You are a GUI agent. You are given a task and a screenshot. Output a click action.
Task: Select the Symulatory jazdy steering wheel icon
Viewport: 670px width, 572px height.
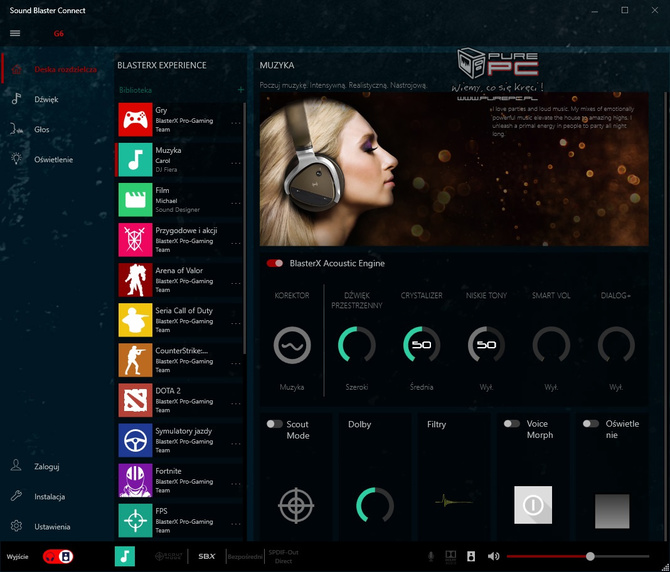click(135, 440)
